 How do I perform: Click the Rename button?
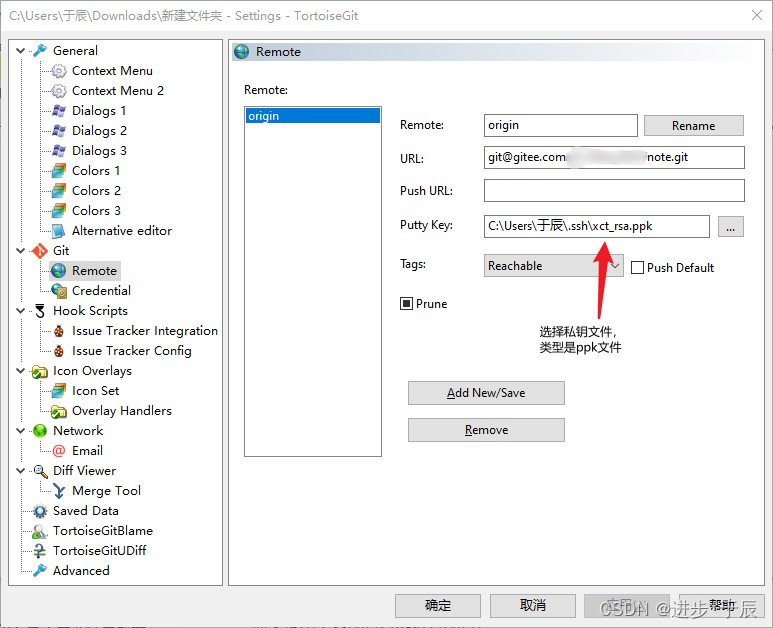[694, 126]
